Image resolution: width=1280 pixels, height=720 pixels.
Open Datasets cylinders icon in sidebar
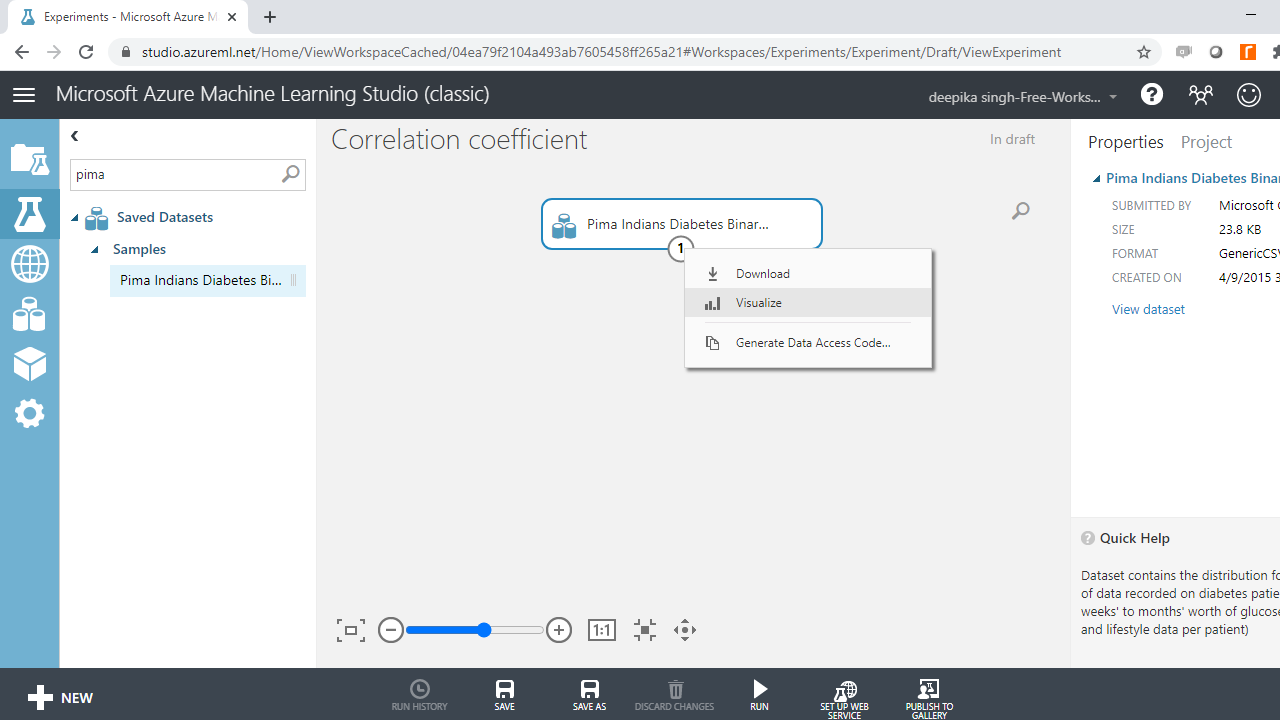[29, 314]
